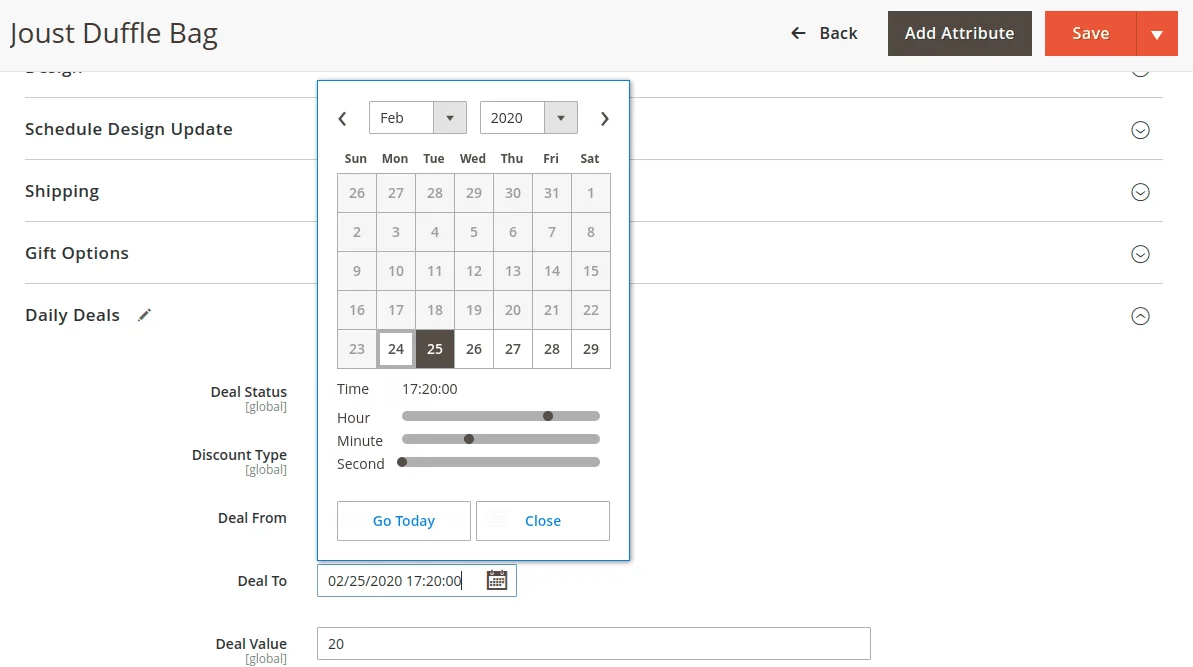Screen dimensions: 1193x667
Task: Click into the Deal Value input field
Action: point(593,644)
